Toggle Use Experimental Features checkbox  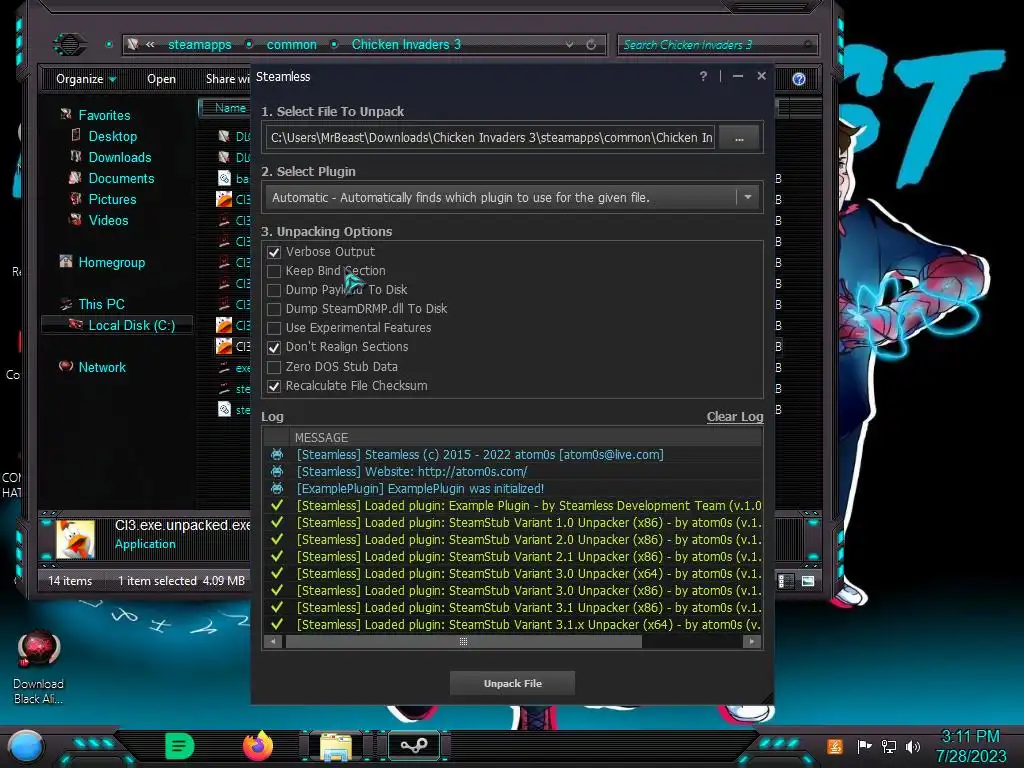tap(274, 328)
